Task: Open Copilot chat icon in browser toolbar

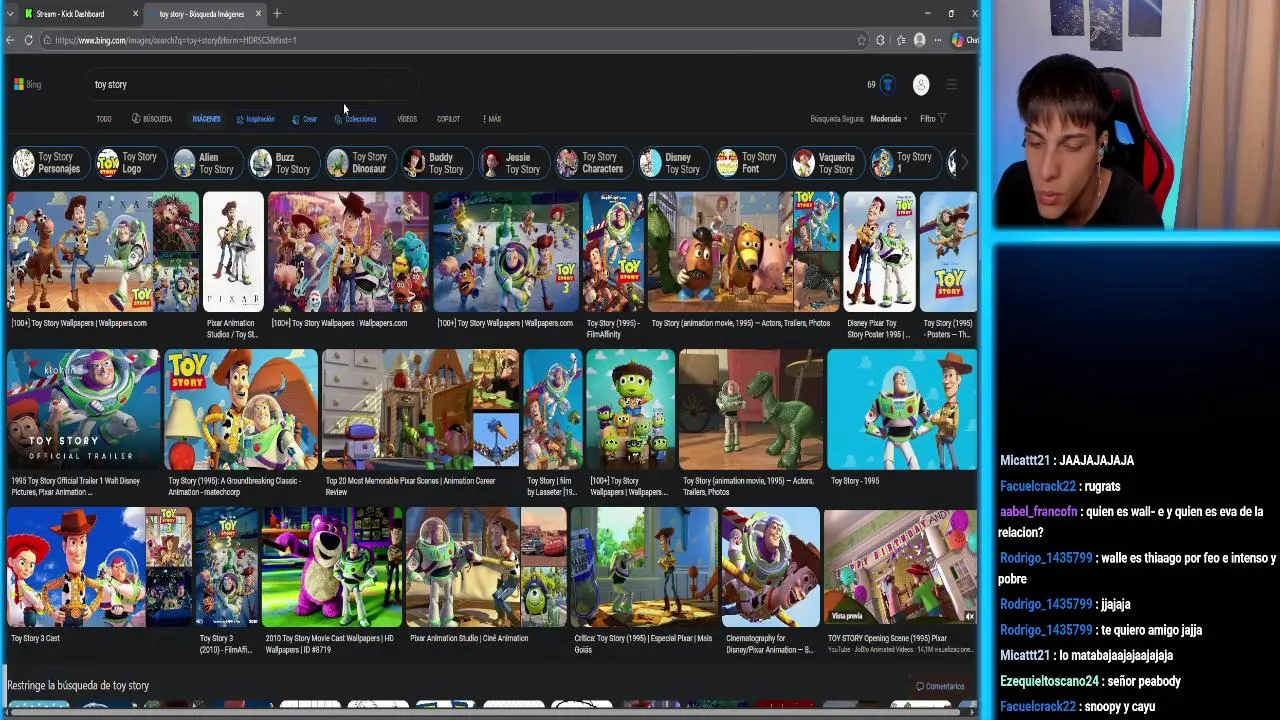Action: coord(964,40)
